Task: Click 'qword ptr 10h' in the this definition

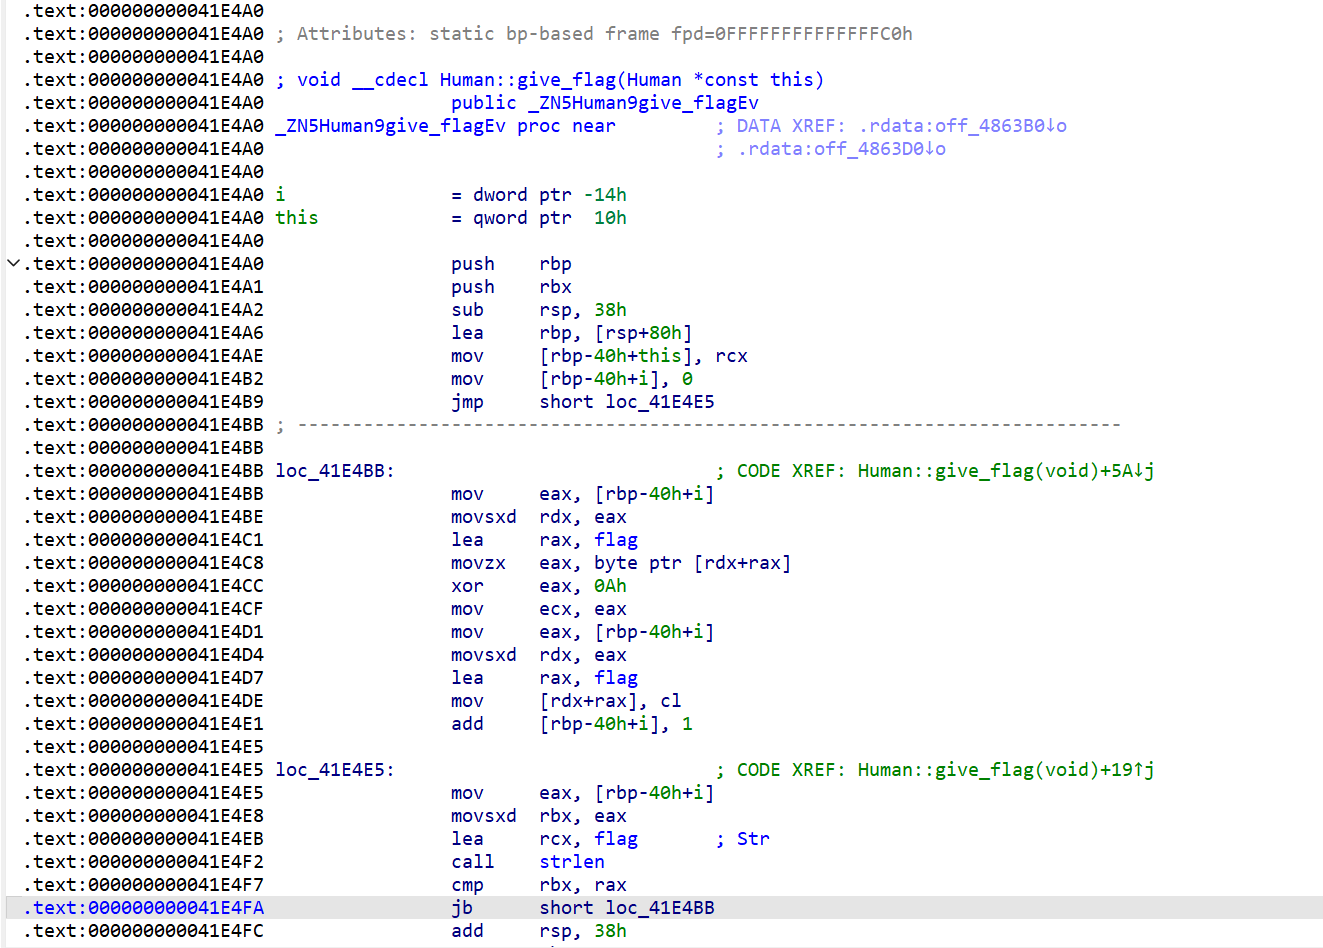Action: point(550,218)
